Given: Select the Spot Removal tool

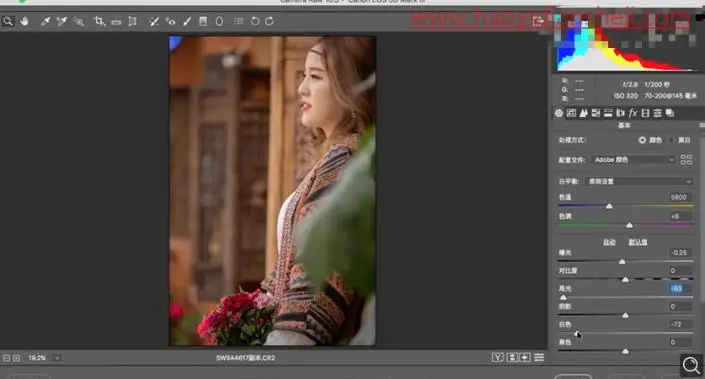Looking at the screenshot, I should (x=154, y=21).
